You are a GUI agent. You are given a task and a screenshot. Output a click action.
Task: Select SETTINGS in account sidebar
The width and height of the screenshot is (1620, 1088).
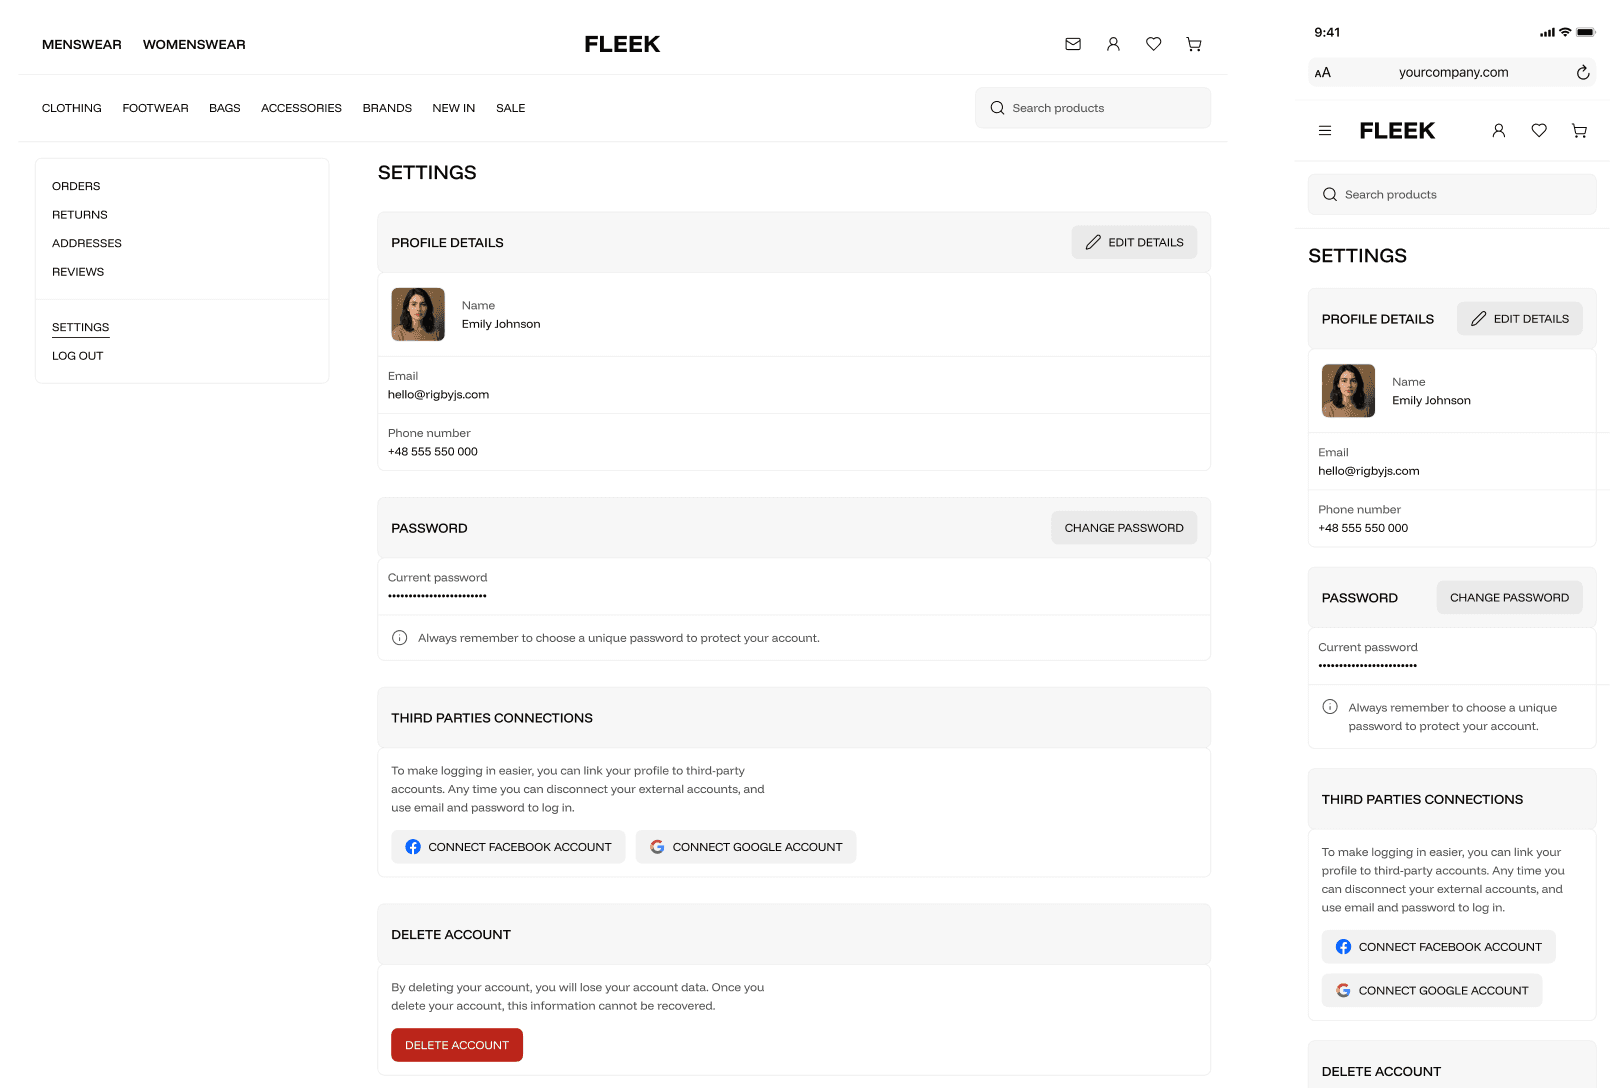[x=81, y=327]
